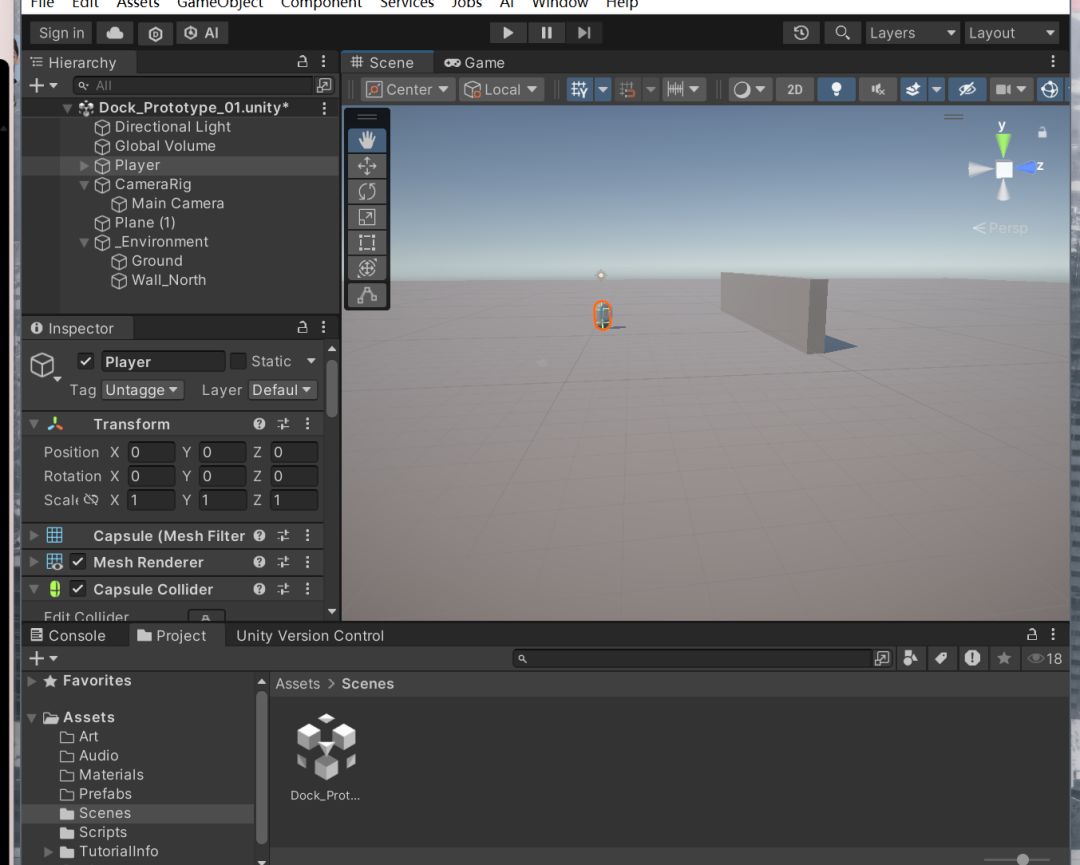Switch to the Game tab
The width and height of the screenshot is (1080, 865).
(x=475, y=63)
